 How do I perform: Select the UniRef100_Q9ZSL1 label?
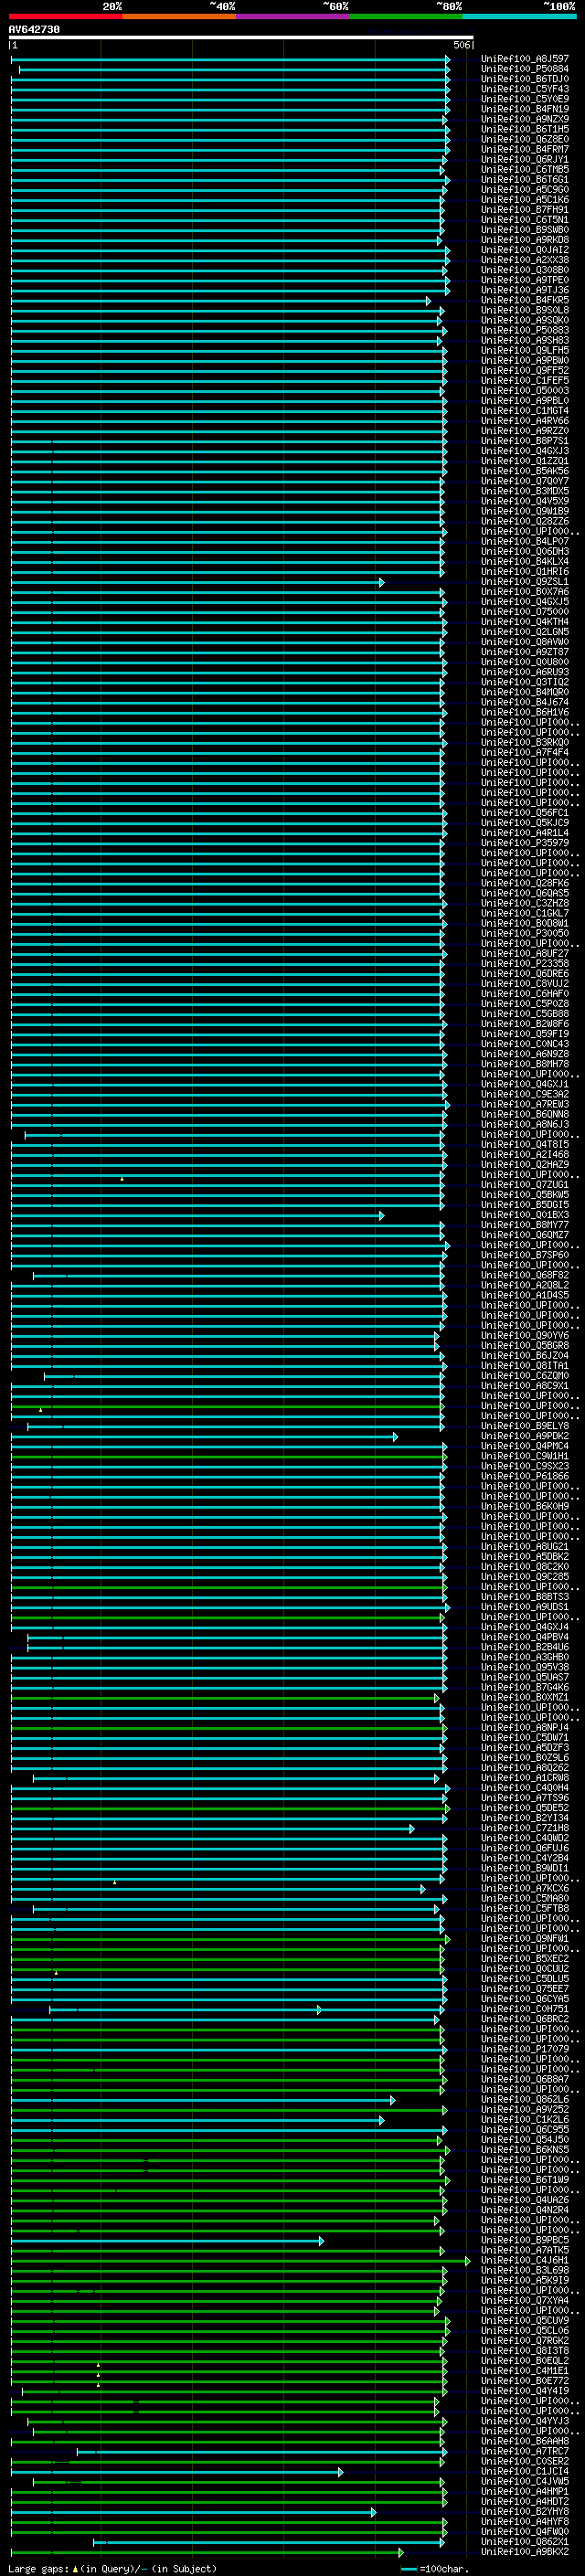tap(525, 582)
